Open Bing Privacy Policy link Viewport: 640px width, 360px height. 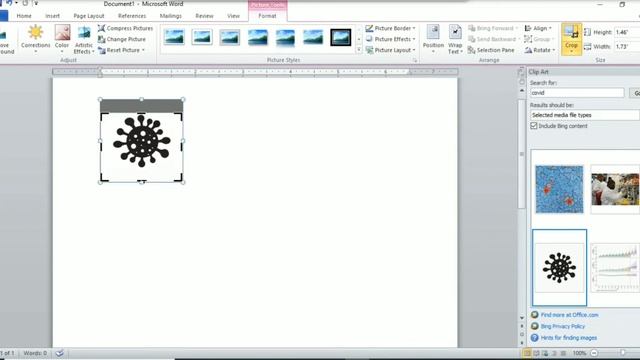click(x=562, y=327)
